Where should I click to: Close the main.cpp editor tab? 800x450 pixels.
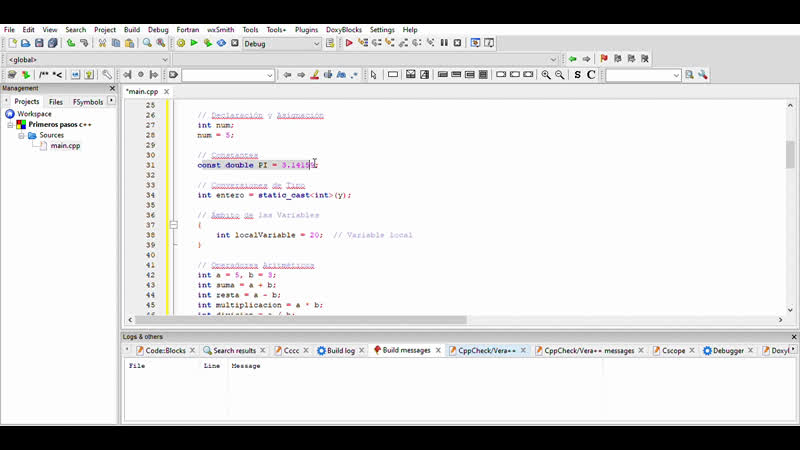(166, 92)
